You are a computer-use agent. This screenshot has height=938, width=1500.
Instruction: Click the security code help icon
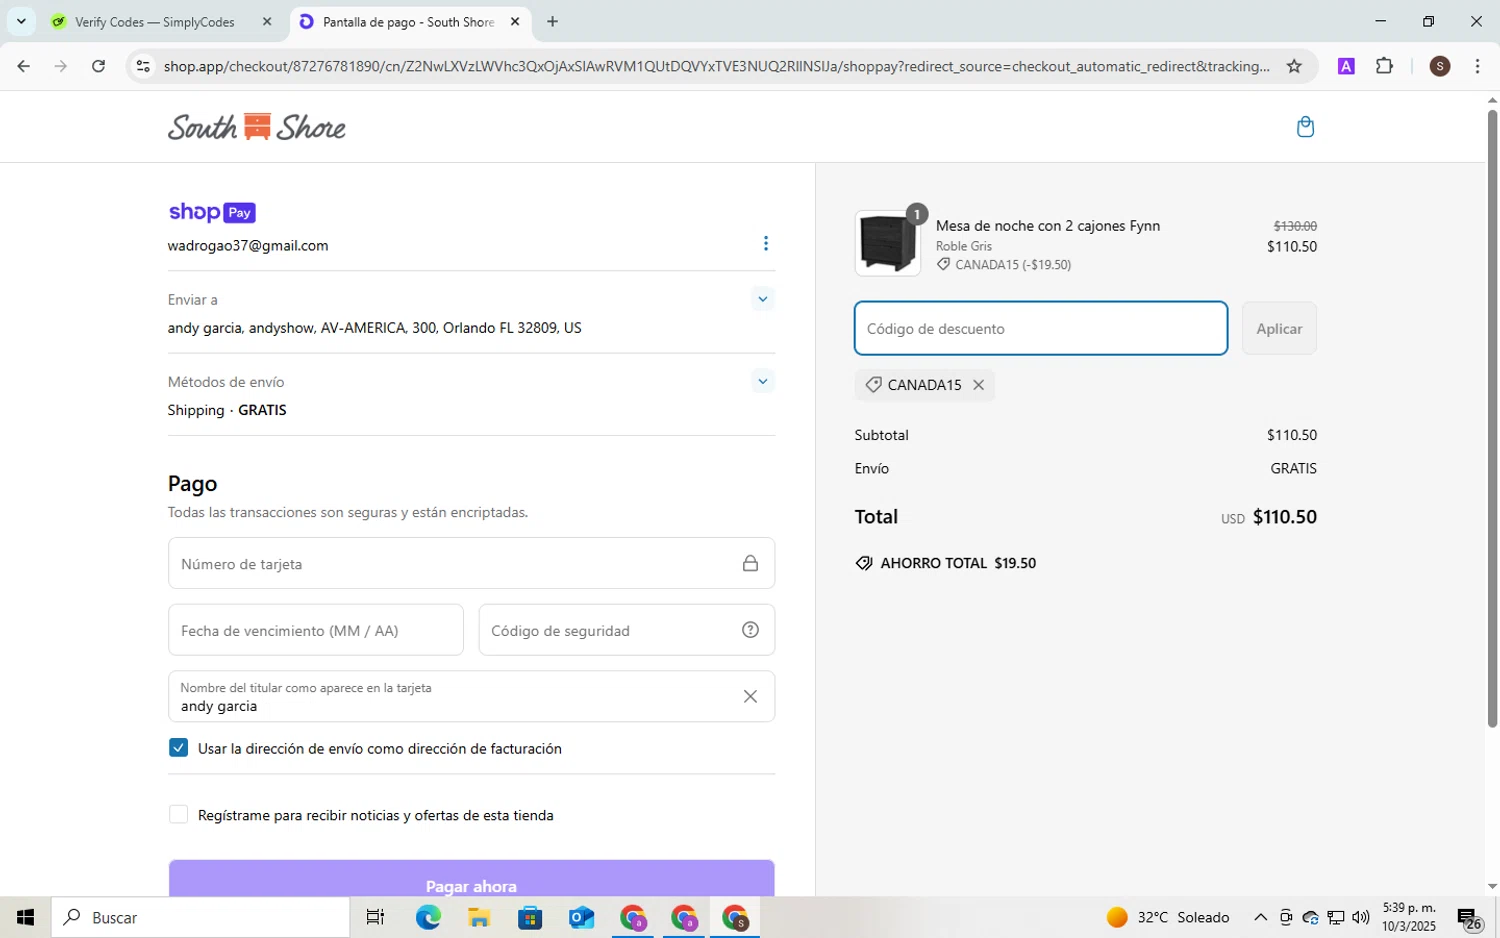(750, 630)
